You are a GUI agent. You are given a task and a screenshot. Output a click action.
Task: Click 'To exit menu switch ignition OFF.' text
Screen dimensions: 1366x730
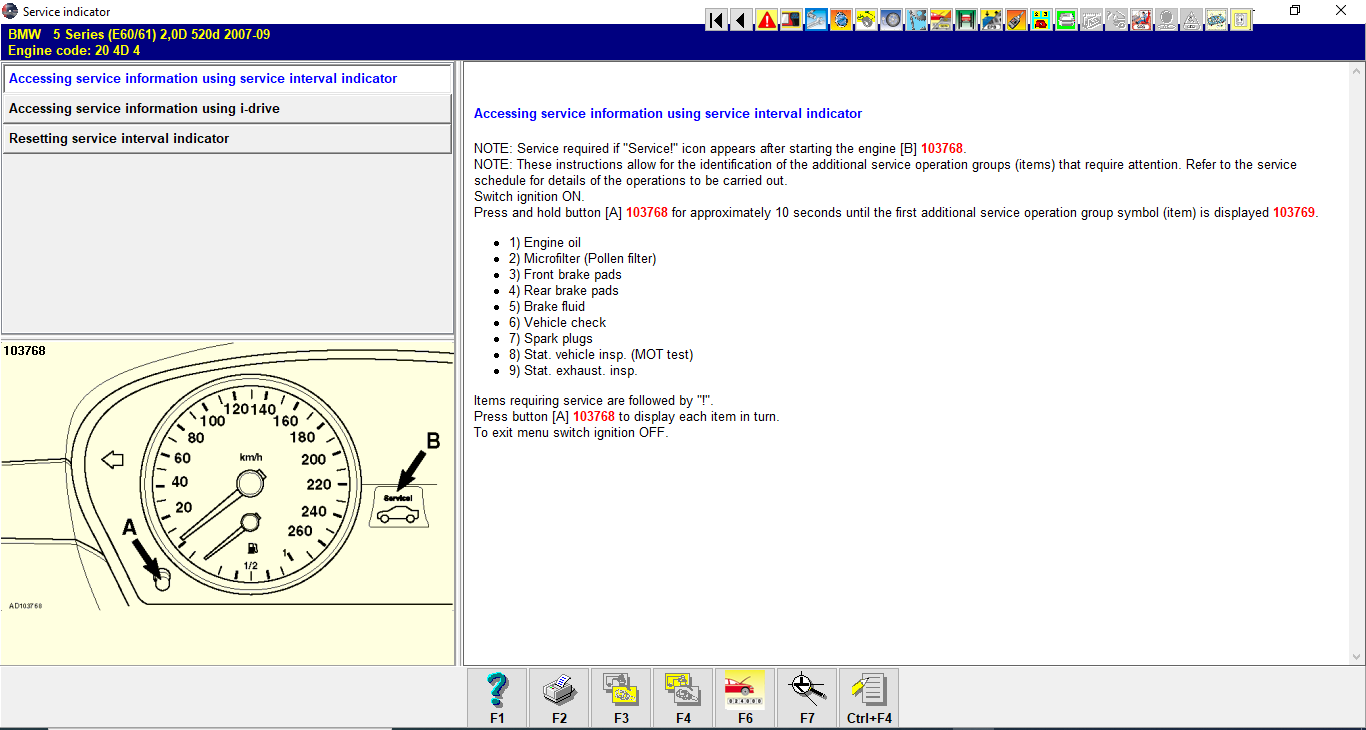pyautogui.click(x=571, y=433)
